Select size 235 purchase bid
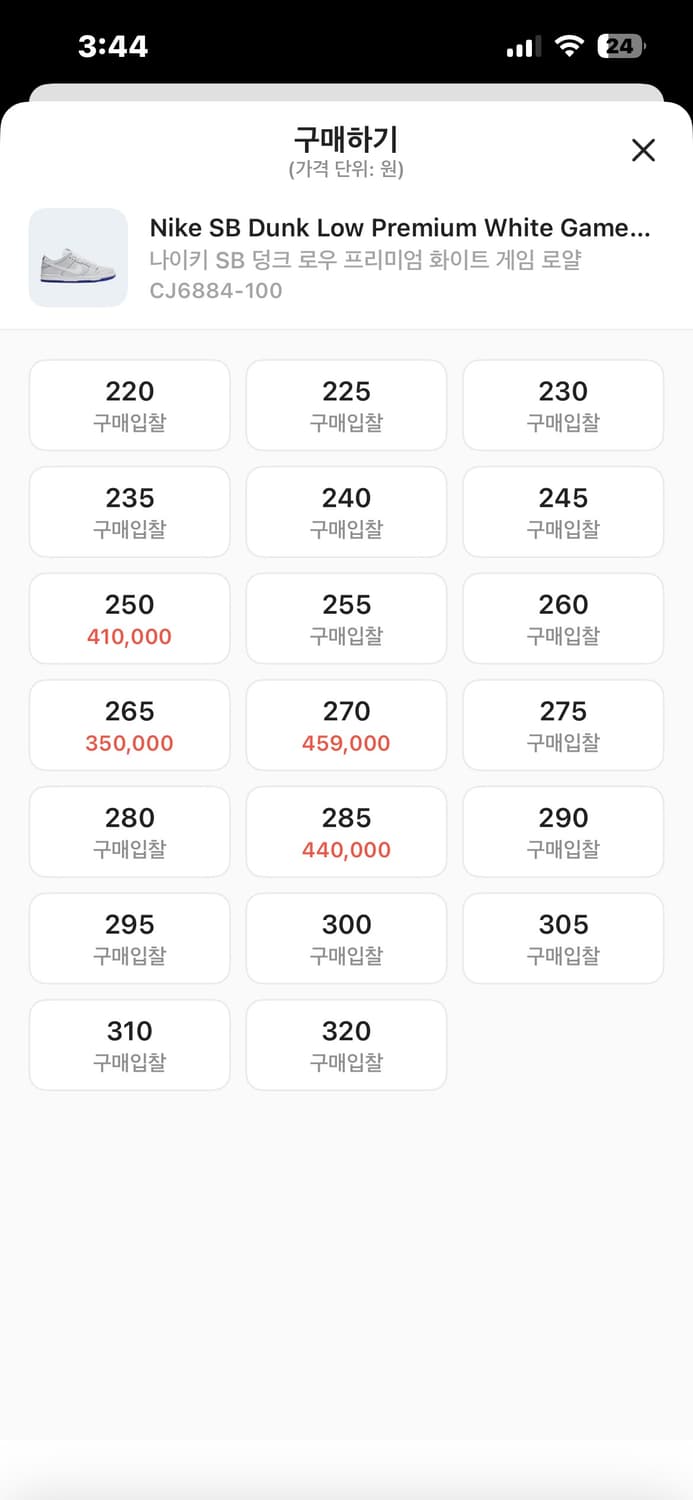Screen dimensions: 693x1500 130,512
